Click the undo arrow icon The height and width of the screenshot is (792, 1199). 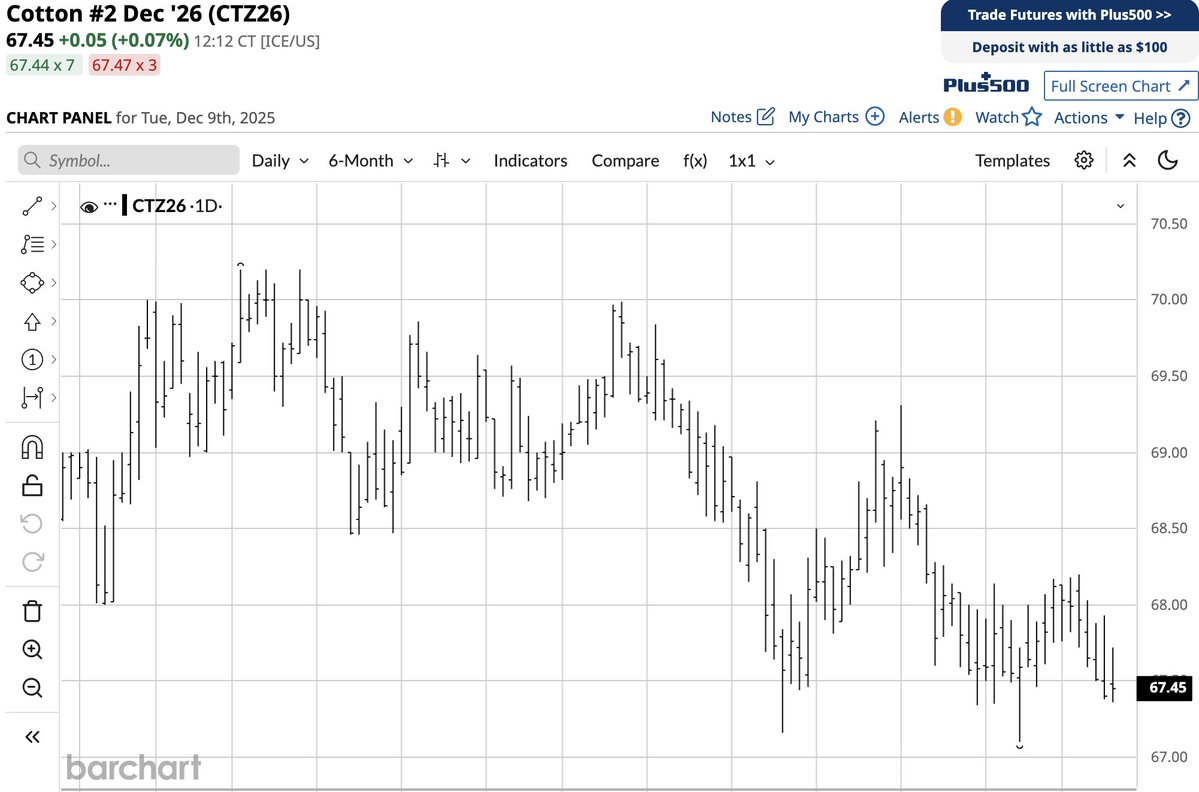point(32,524)
